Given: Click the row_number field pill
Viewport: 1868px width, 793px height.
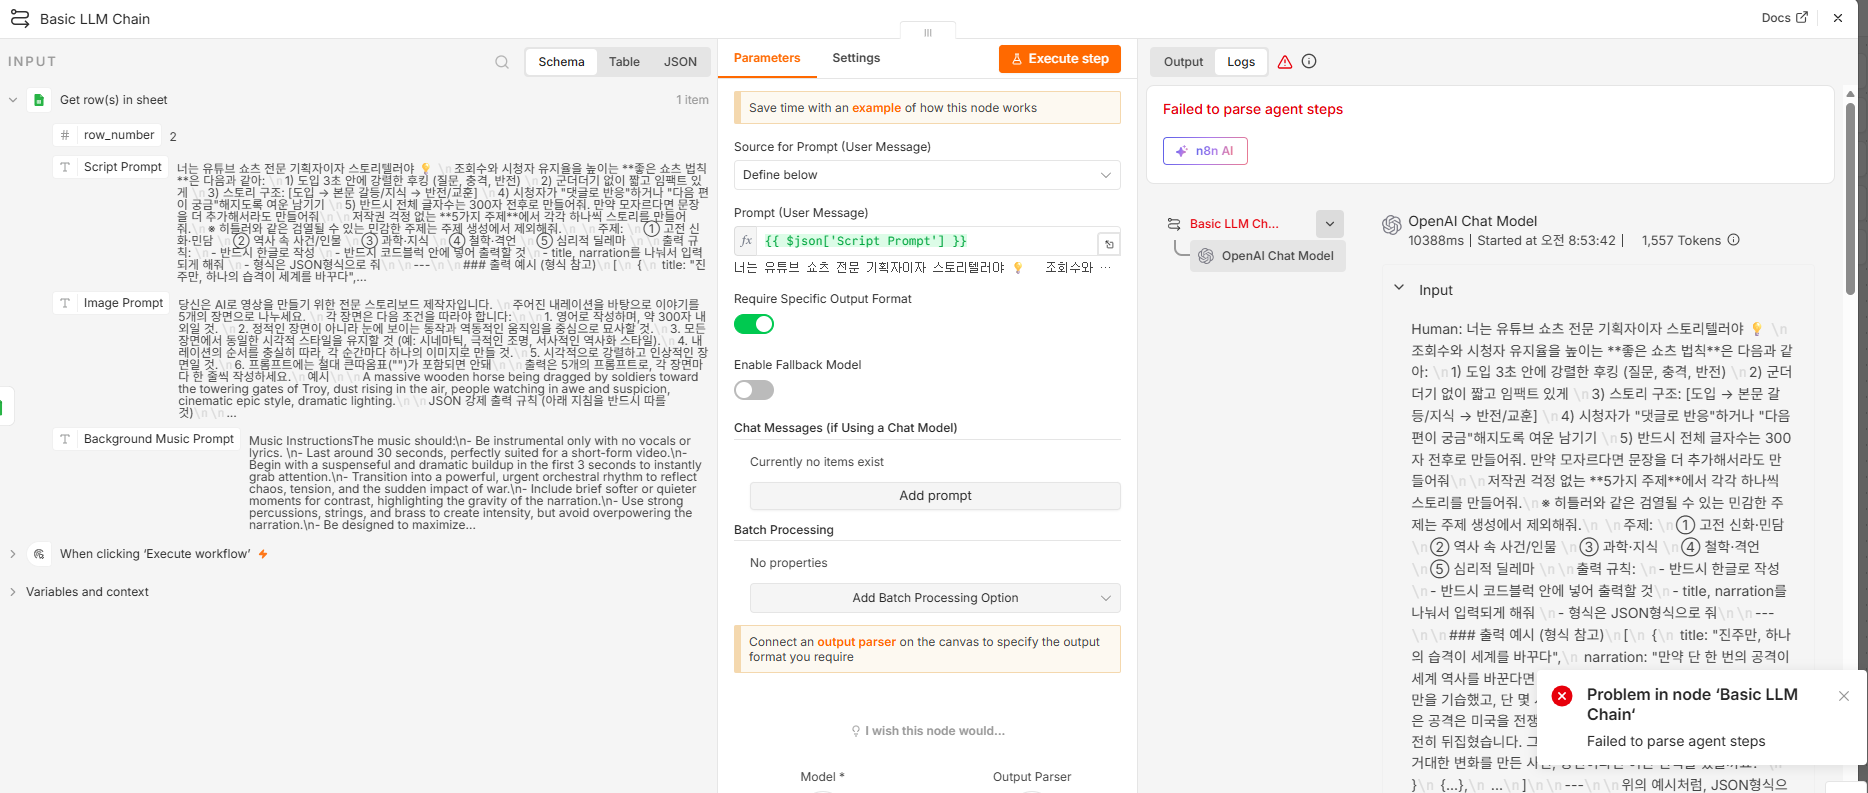Looking at the screenshot, I should pos(107,135).
